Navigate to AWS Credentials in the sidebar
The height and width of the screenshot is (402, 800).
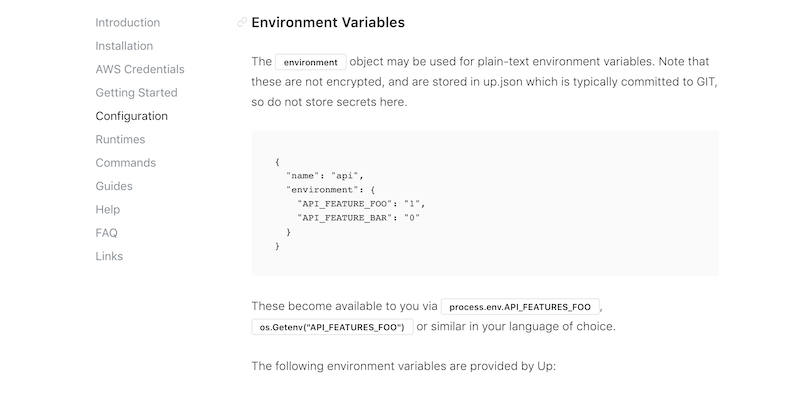pyautogui.click(x=139, y=69)
